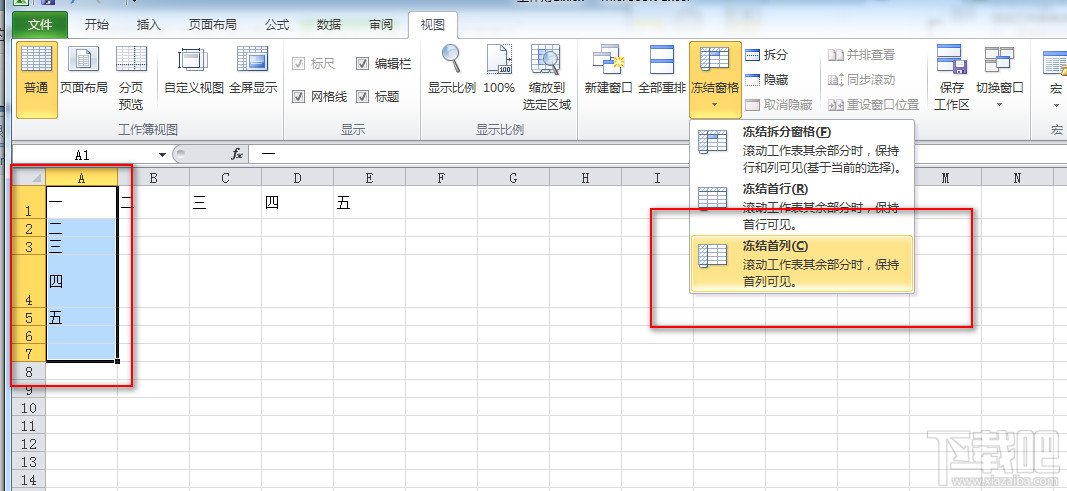Image resolution: width=1067 pixels, height=491 pixels.
Task: Click cell C1 containing 三
Action: [225, 203]
